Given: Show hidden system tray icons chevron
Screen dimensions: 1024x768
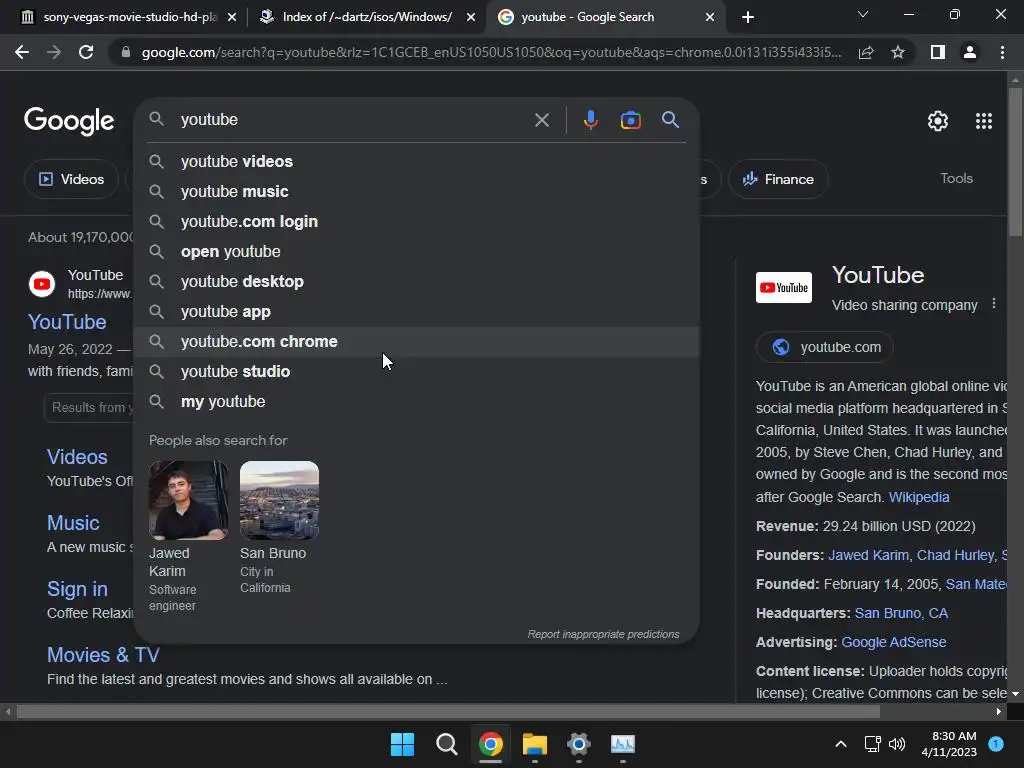Looking at the screenshot, I should click(x=841, y=744).
